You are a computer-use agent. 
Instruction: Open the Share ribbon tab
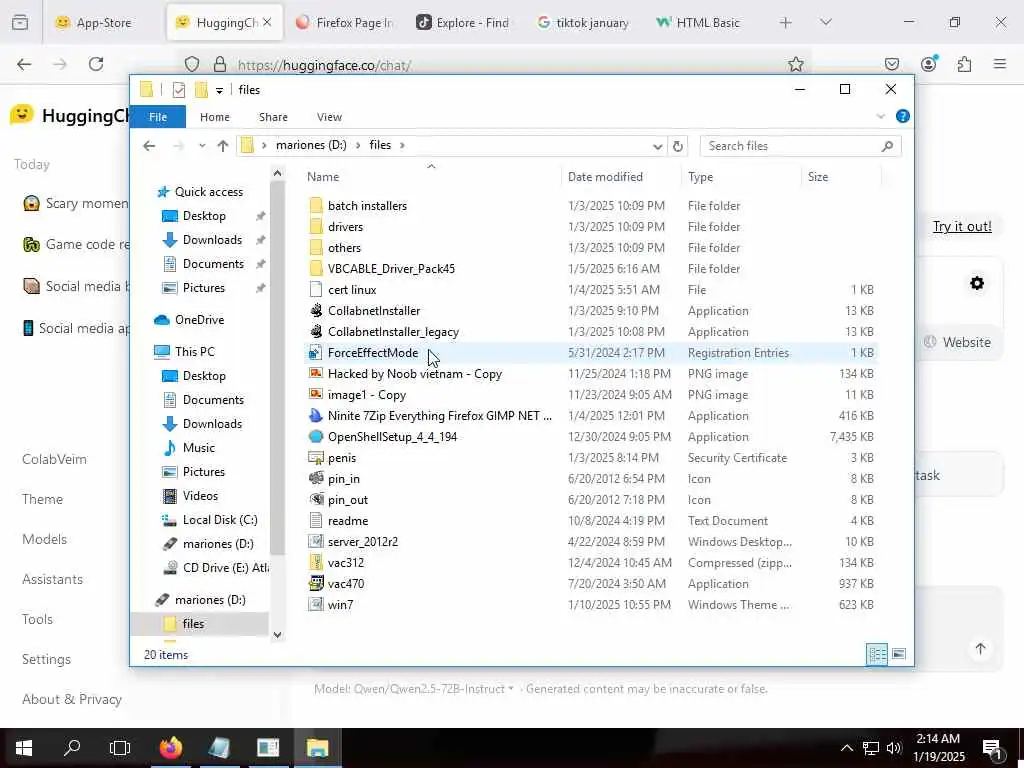point(273,117)
